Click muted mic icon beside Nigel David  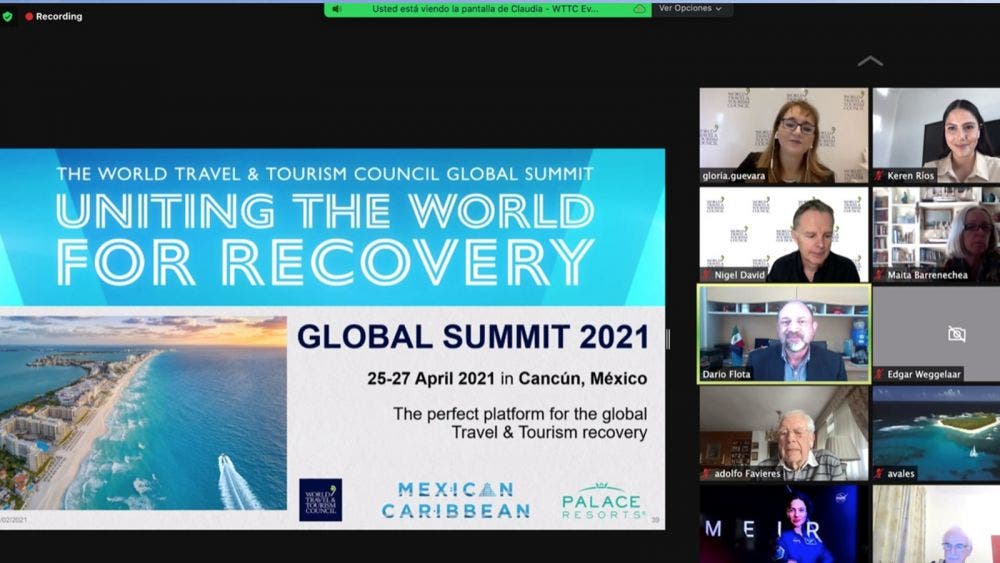[x=706, y=275]
